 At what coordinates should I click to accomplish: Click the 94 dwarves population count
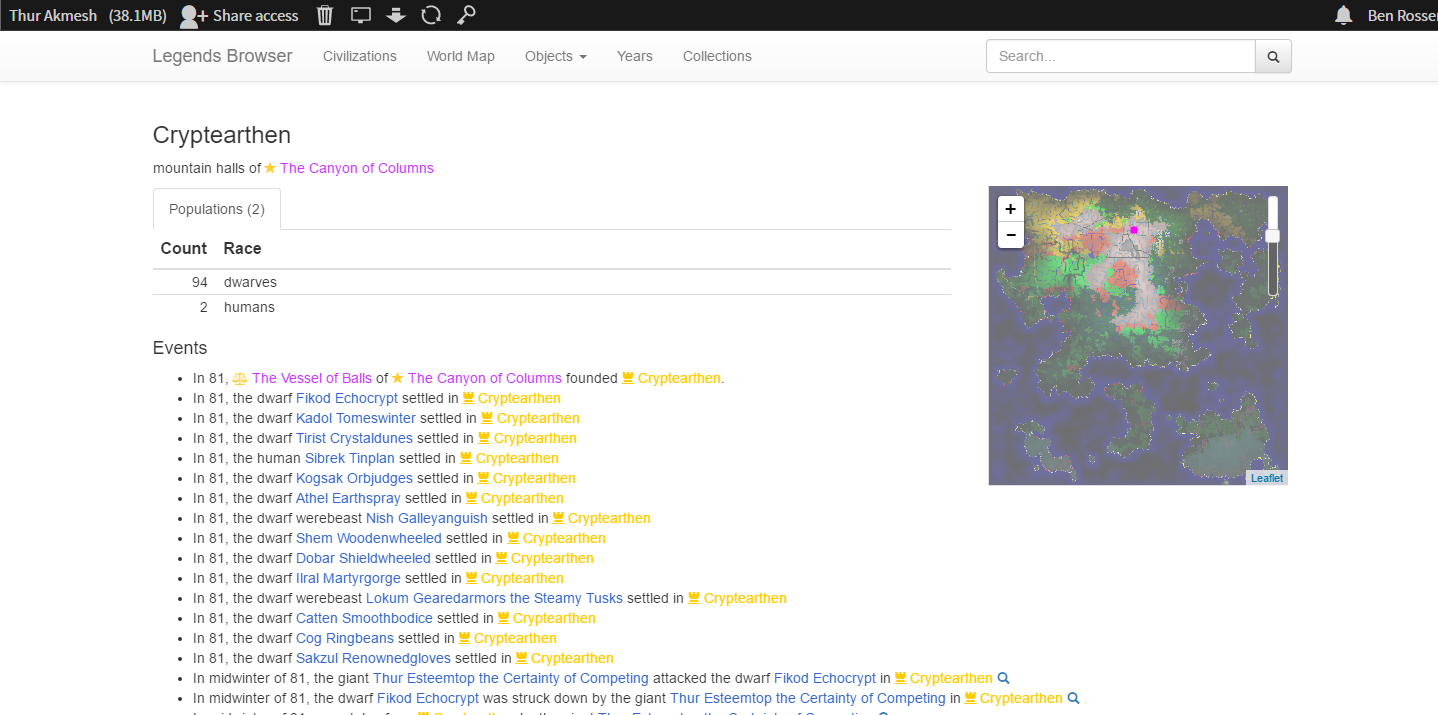199,282
